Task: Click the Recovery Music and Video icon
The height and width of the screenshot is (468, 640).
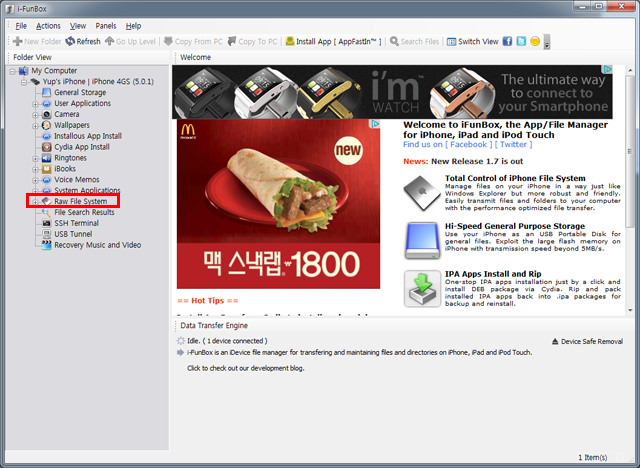Action: tap(47, 245)
